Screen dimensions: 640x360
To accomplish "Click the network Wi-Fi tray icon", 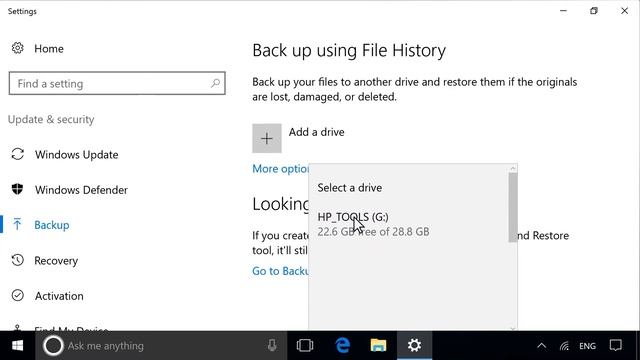I will click(564, 346).
